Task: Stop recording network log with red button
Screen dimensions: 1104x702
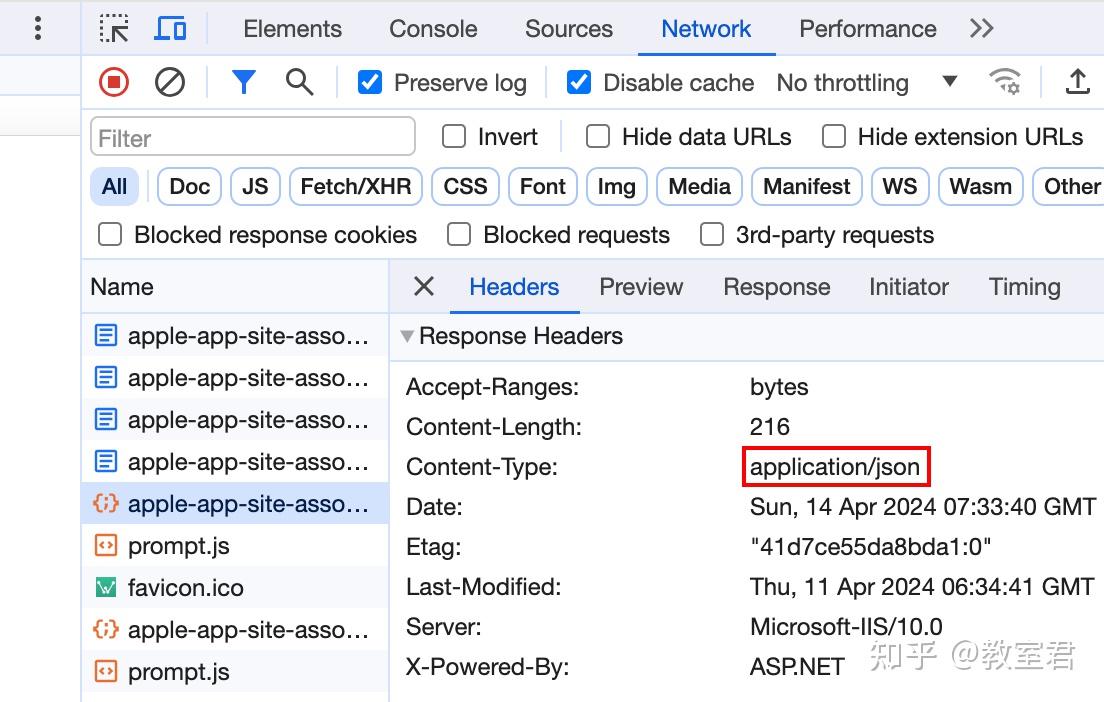Action: pyautogui.click(x=114, y=82)
